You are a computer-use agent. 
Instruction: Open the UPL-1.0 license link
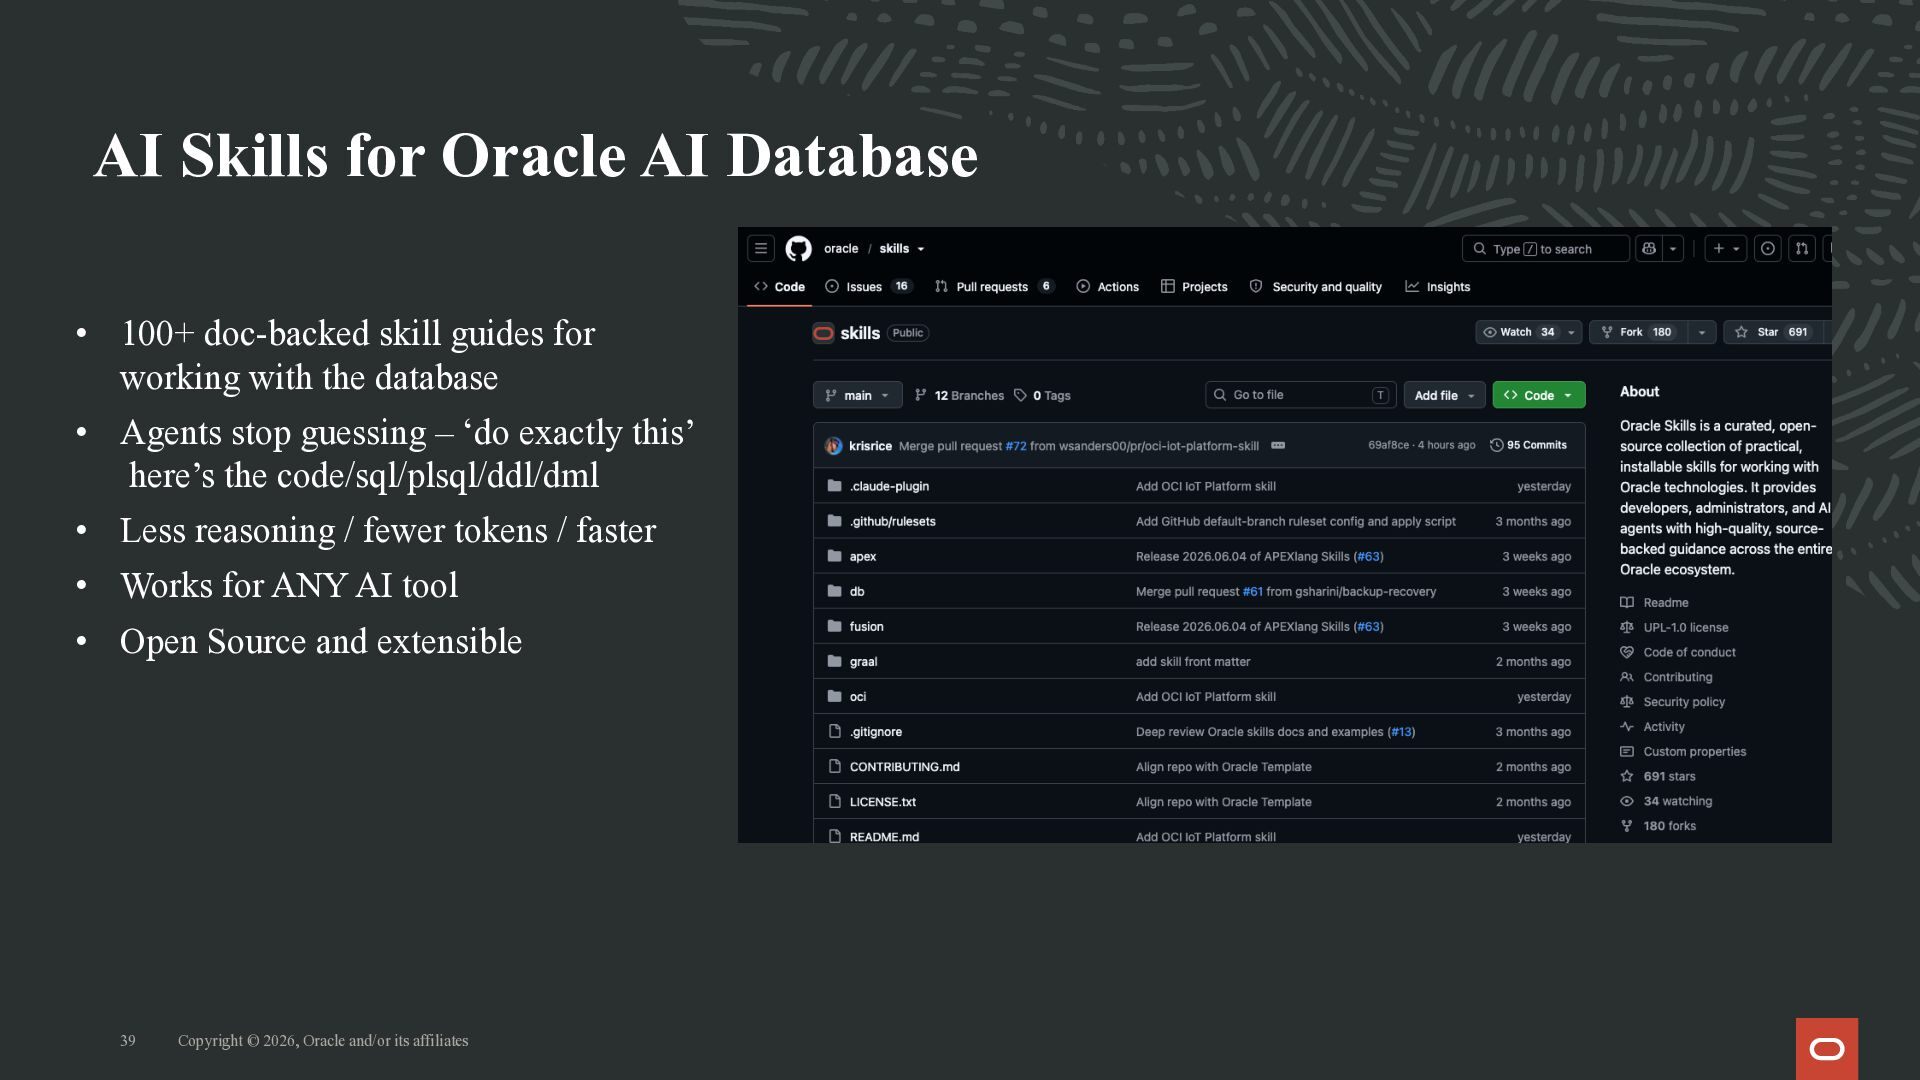(1686, 627)
